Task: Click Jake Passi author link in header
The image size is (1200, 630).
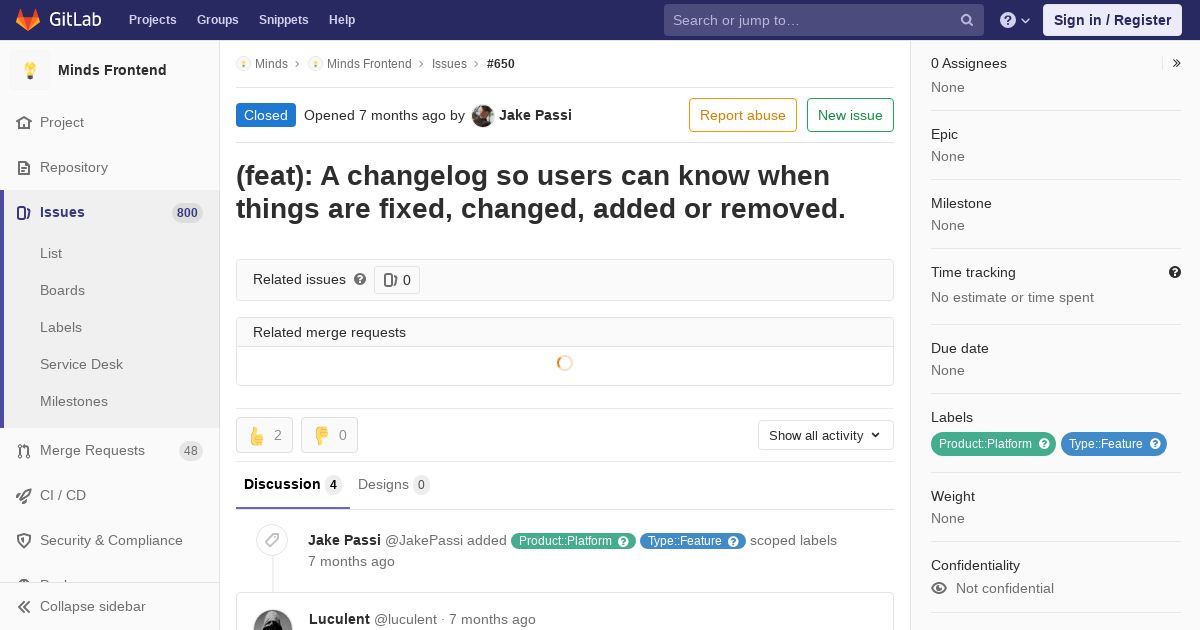Action: tap(535, 115)
